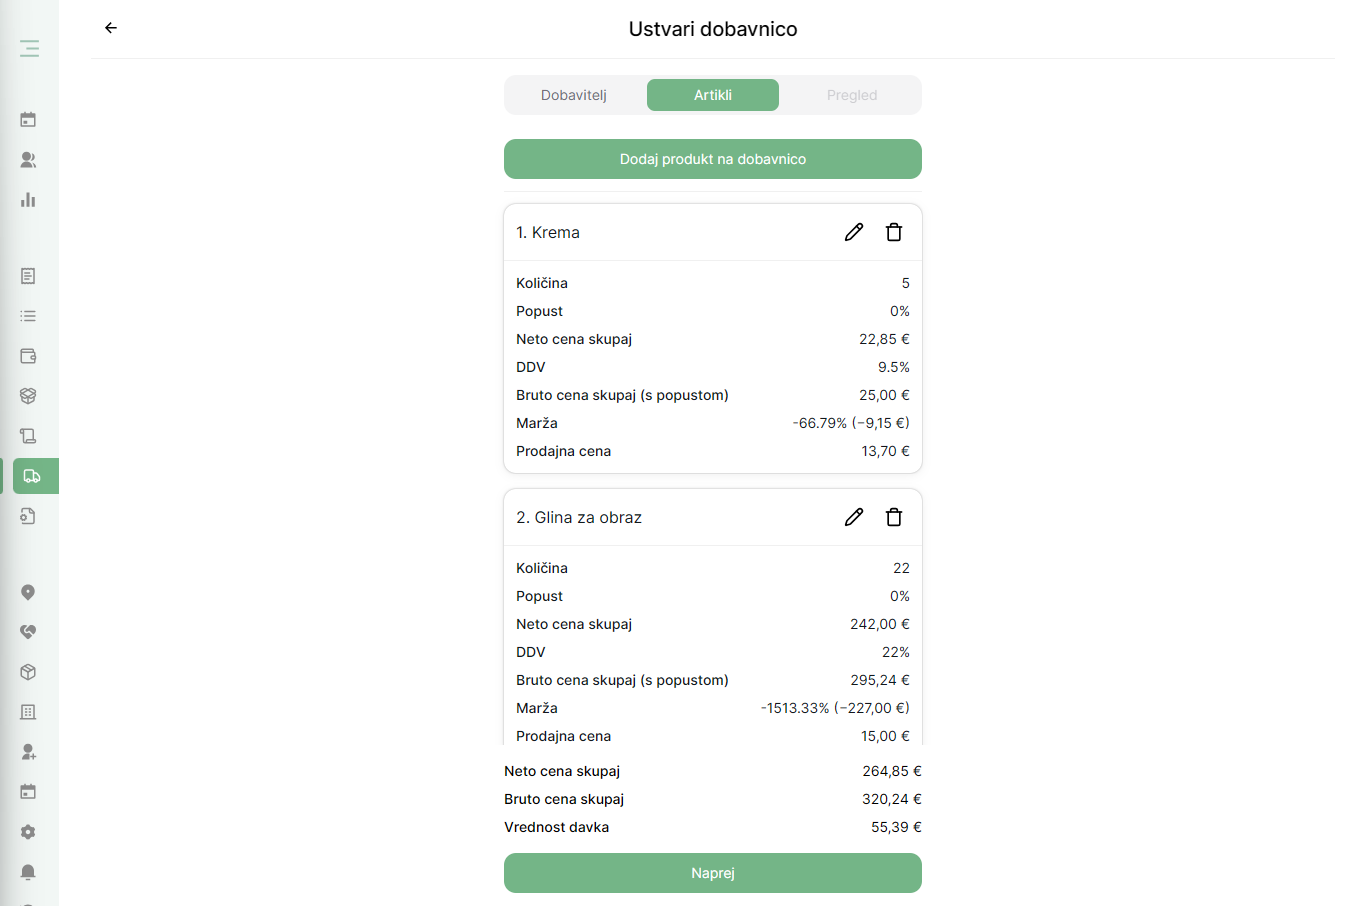Screen dimensions: 1367x906
Task: Select the Artikli tab
Action: 713,95
